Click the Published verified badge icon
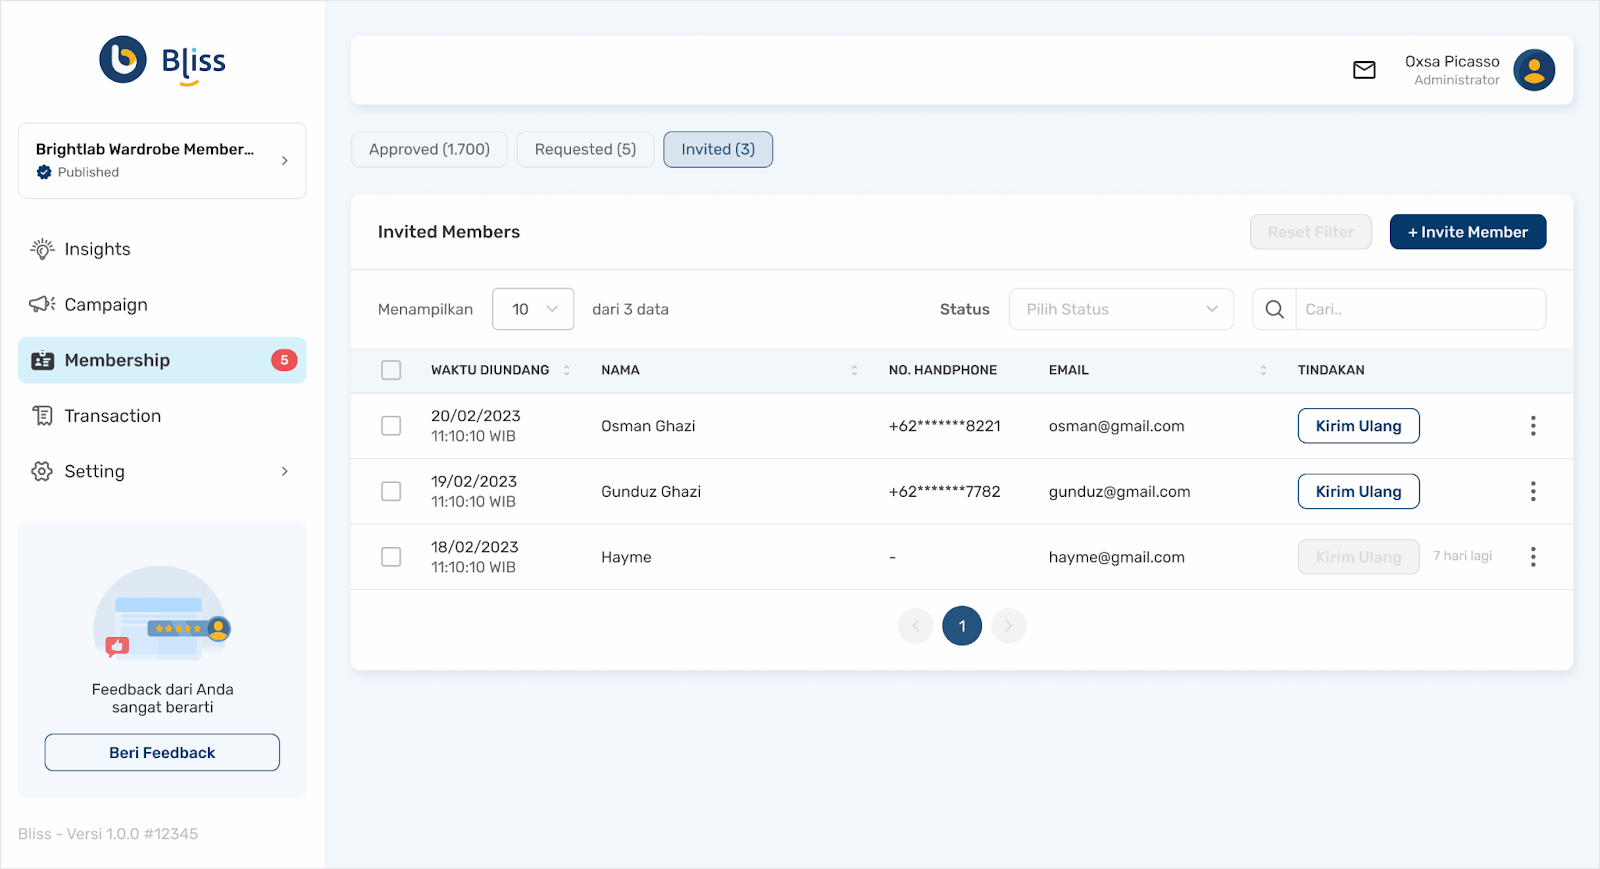Image resolution: width=1600 pixels, height=869 pixels. (x=44, y=172)
